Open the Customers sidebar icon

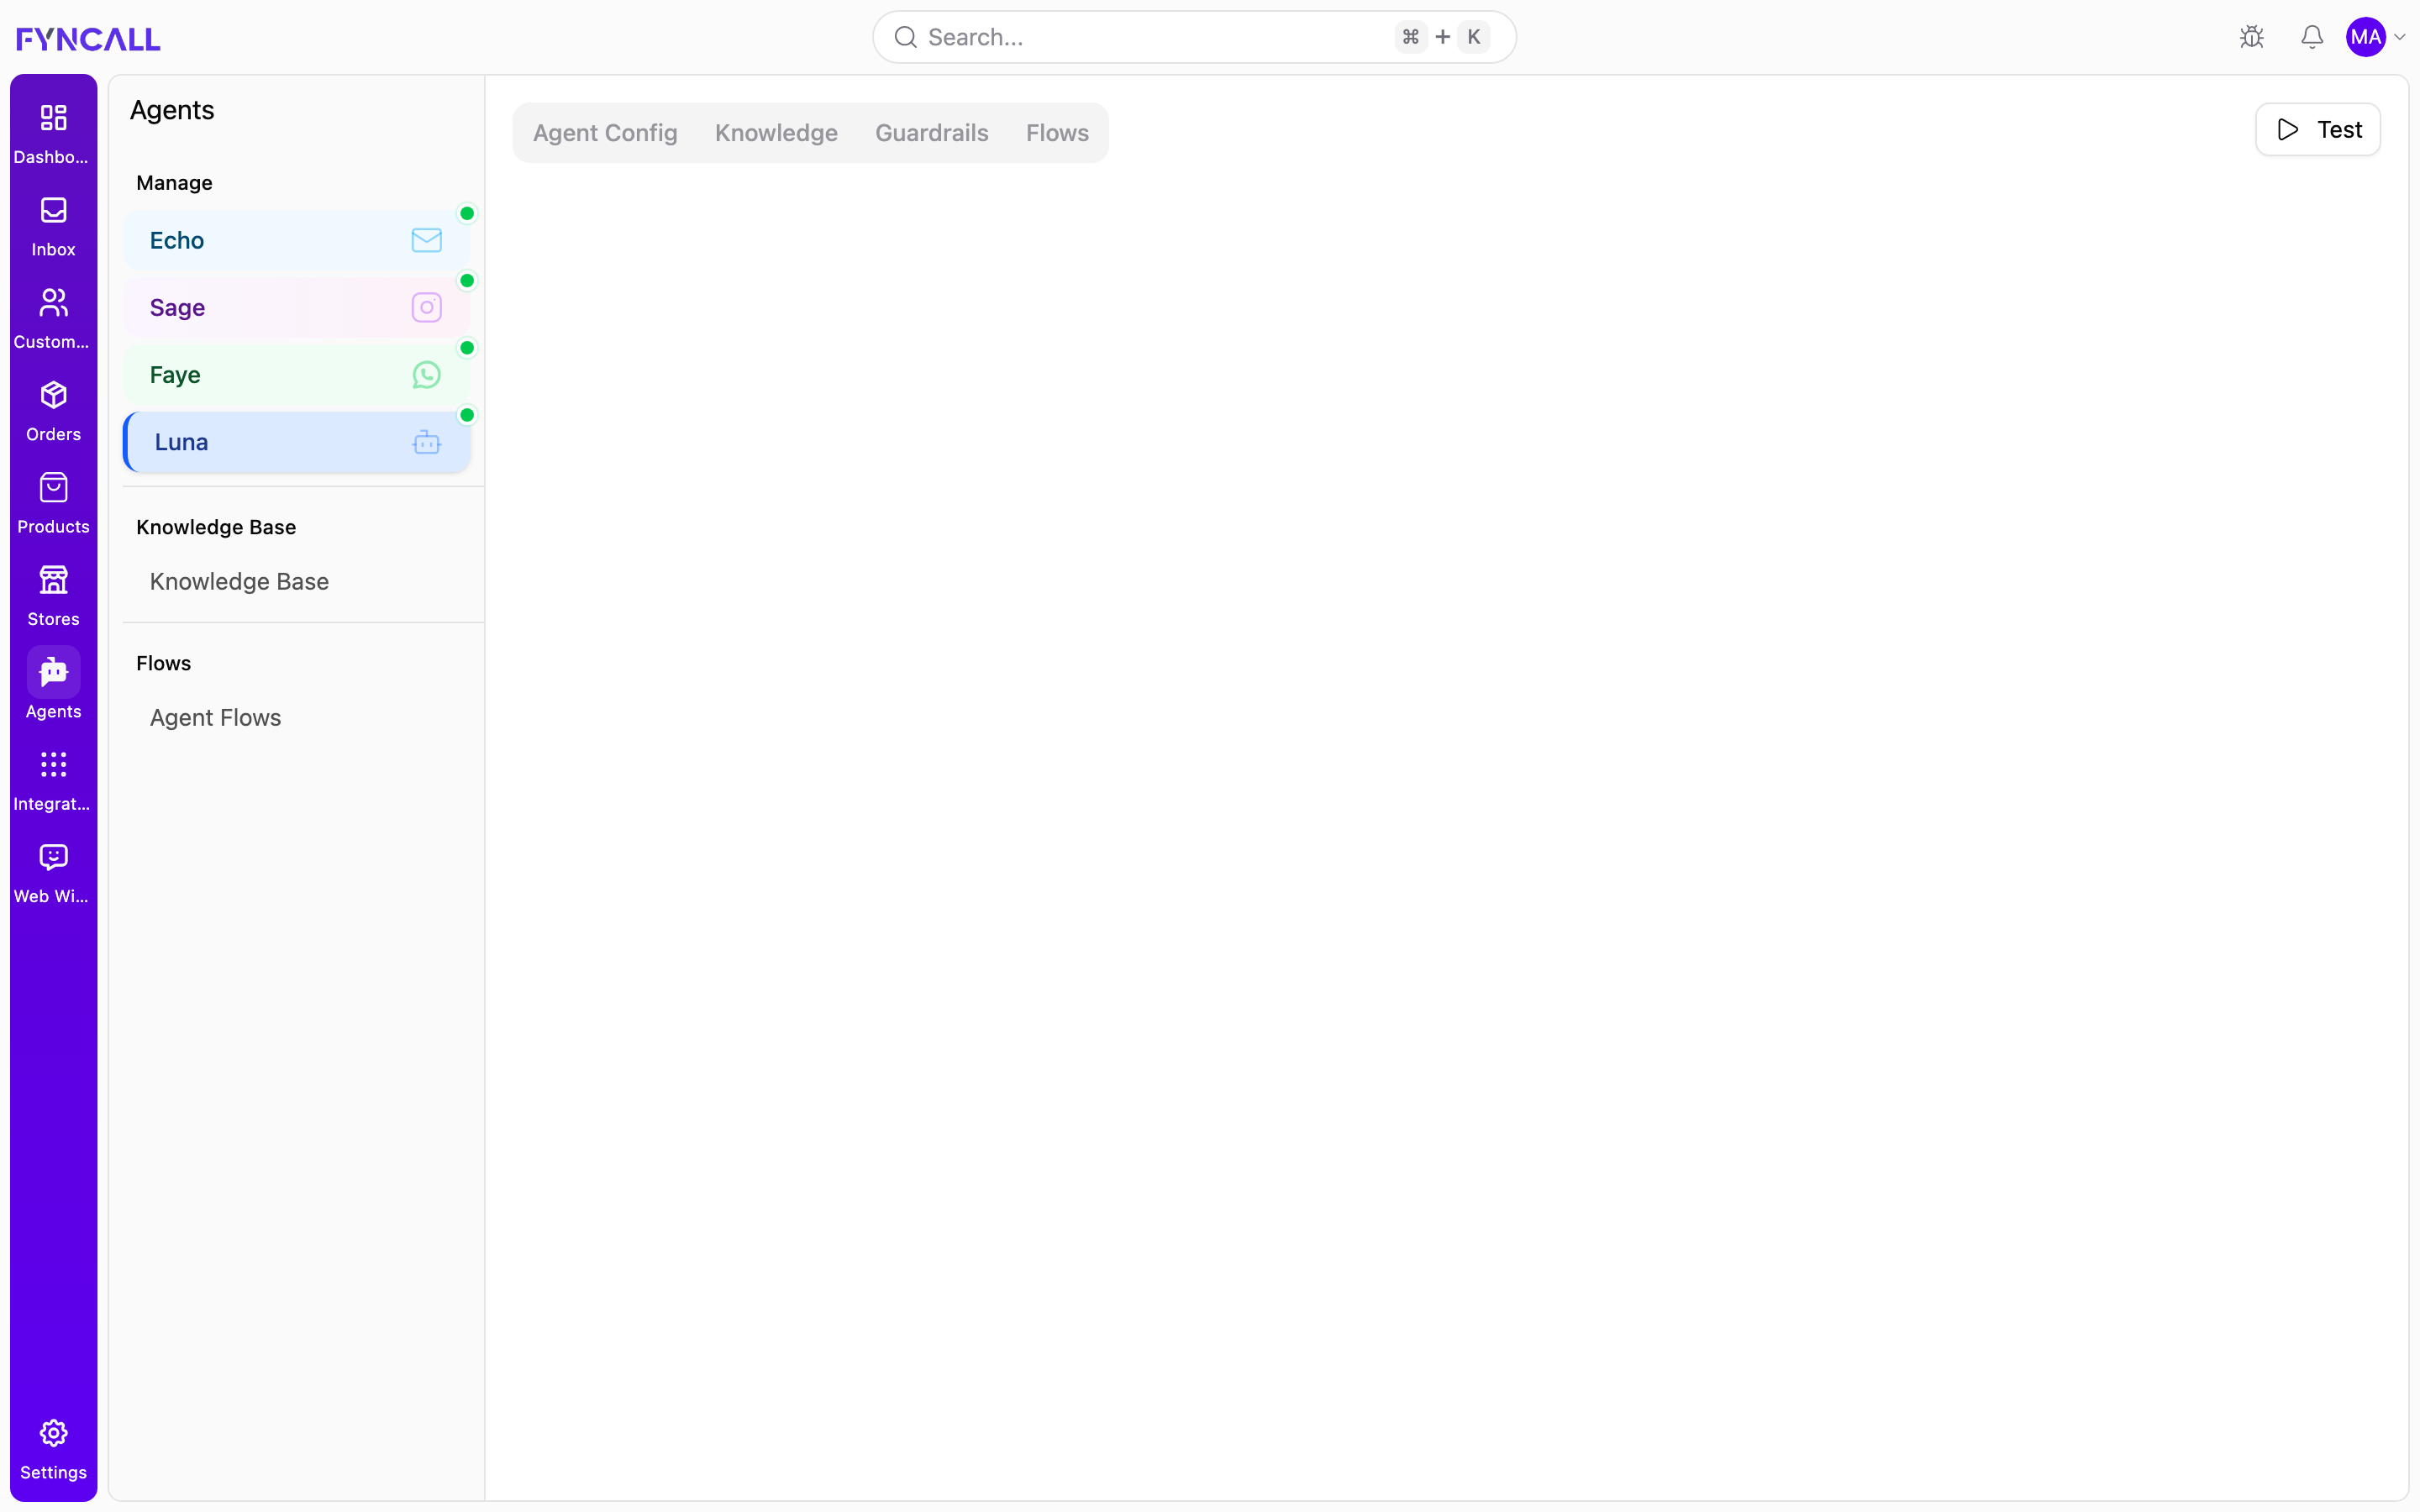coord(53,303)
